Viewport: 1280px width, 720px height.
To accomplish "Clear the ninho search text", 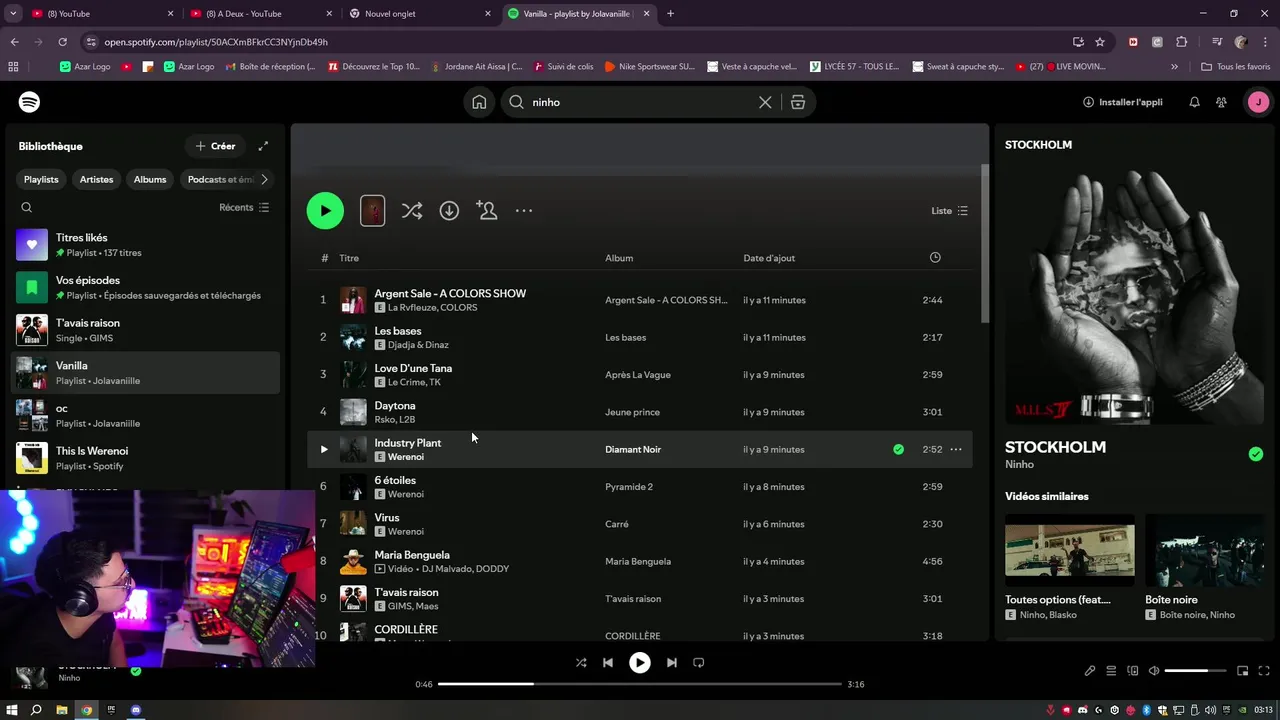I will (765, 102).
